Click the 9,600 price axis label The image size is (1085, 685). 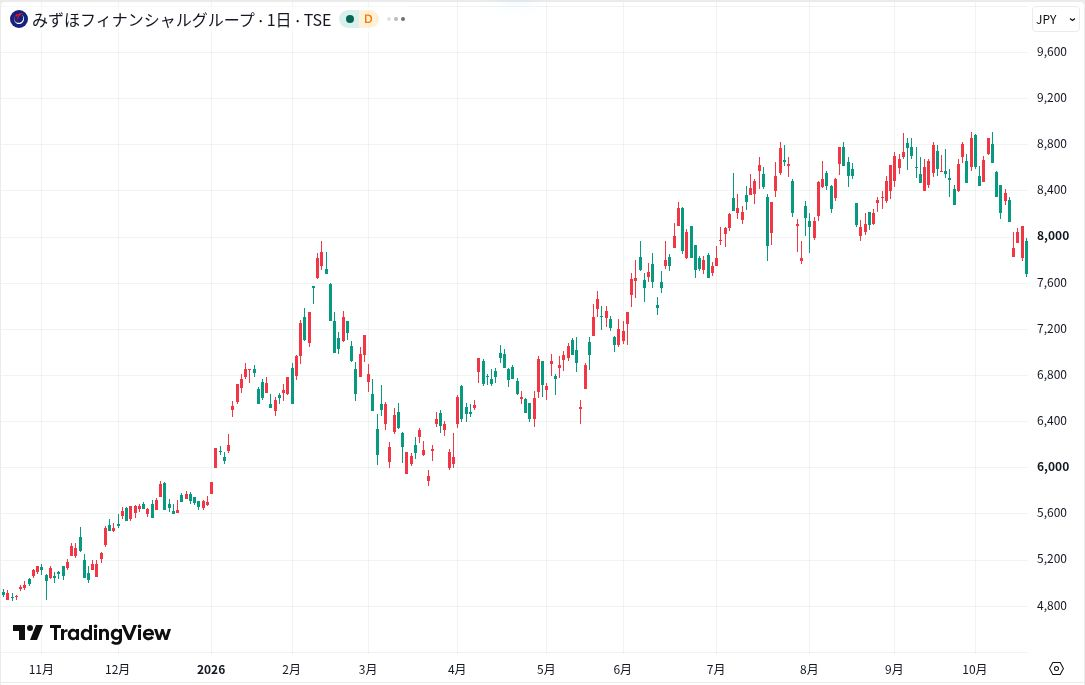click(1052, 52)
